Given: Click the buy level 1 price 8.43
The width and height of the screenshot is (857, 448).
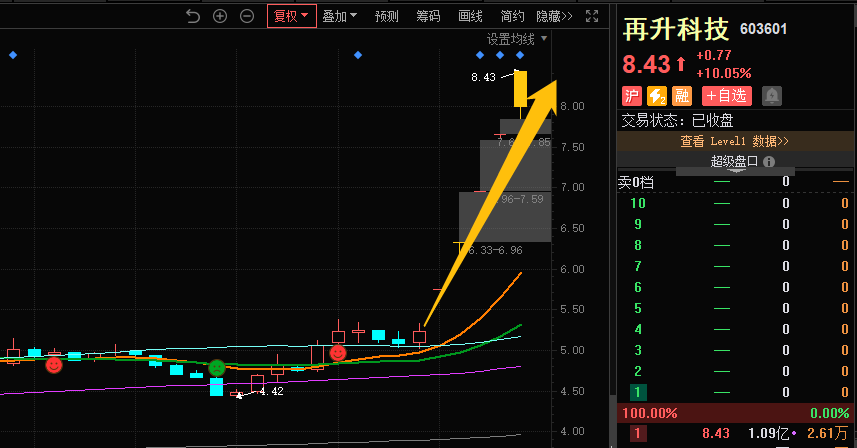Looking at the screenshot, I should click(x=715, y=434).
